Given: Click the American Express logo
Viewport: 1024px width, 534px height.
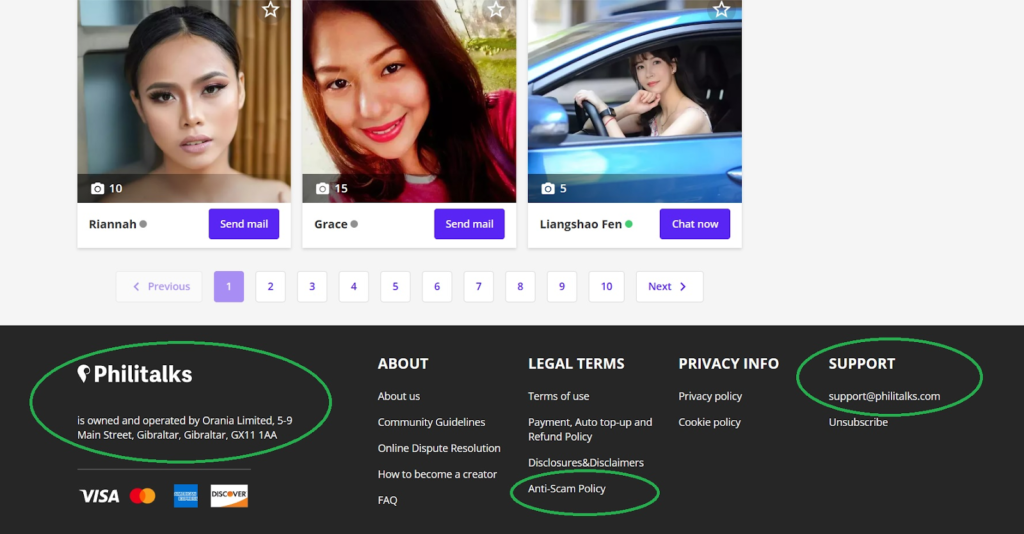Looking at the screenshot, I should pos(185,496).
